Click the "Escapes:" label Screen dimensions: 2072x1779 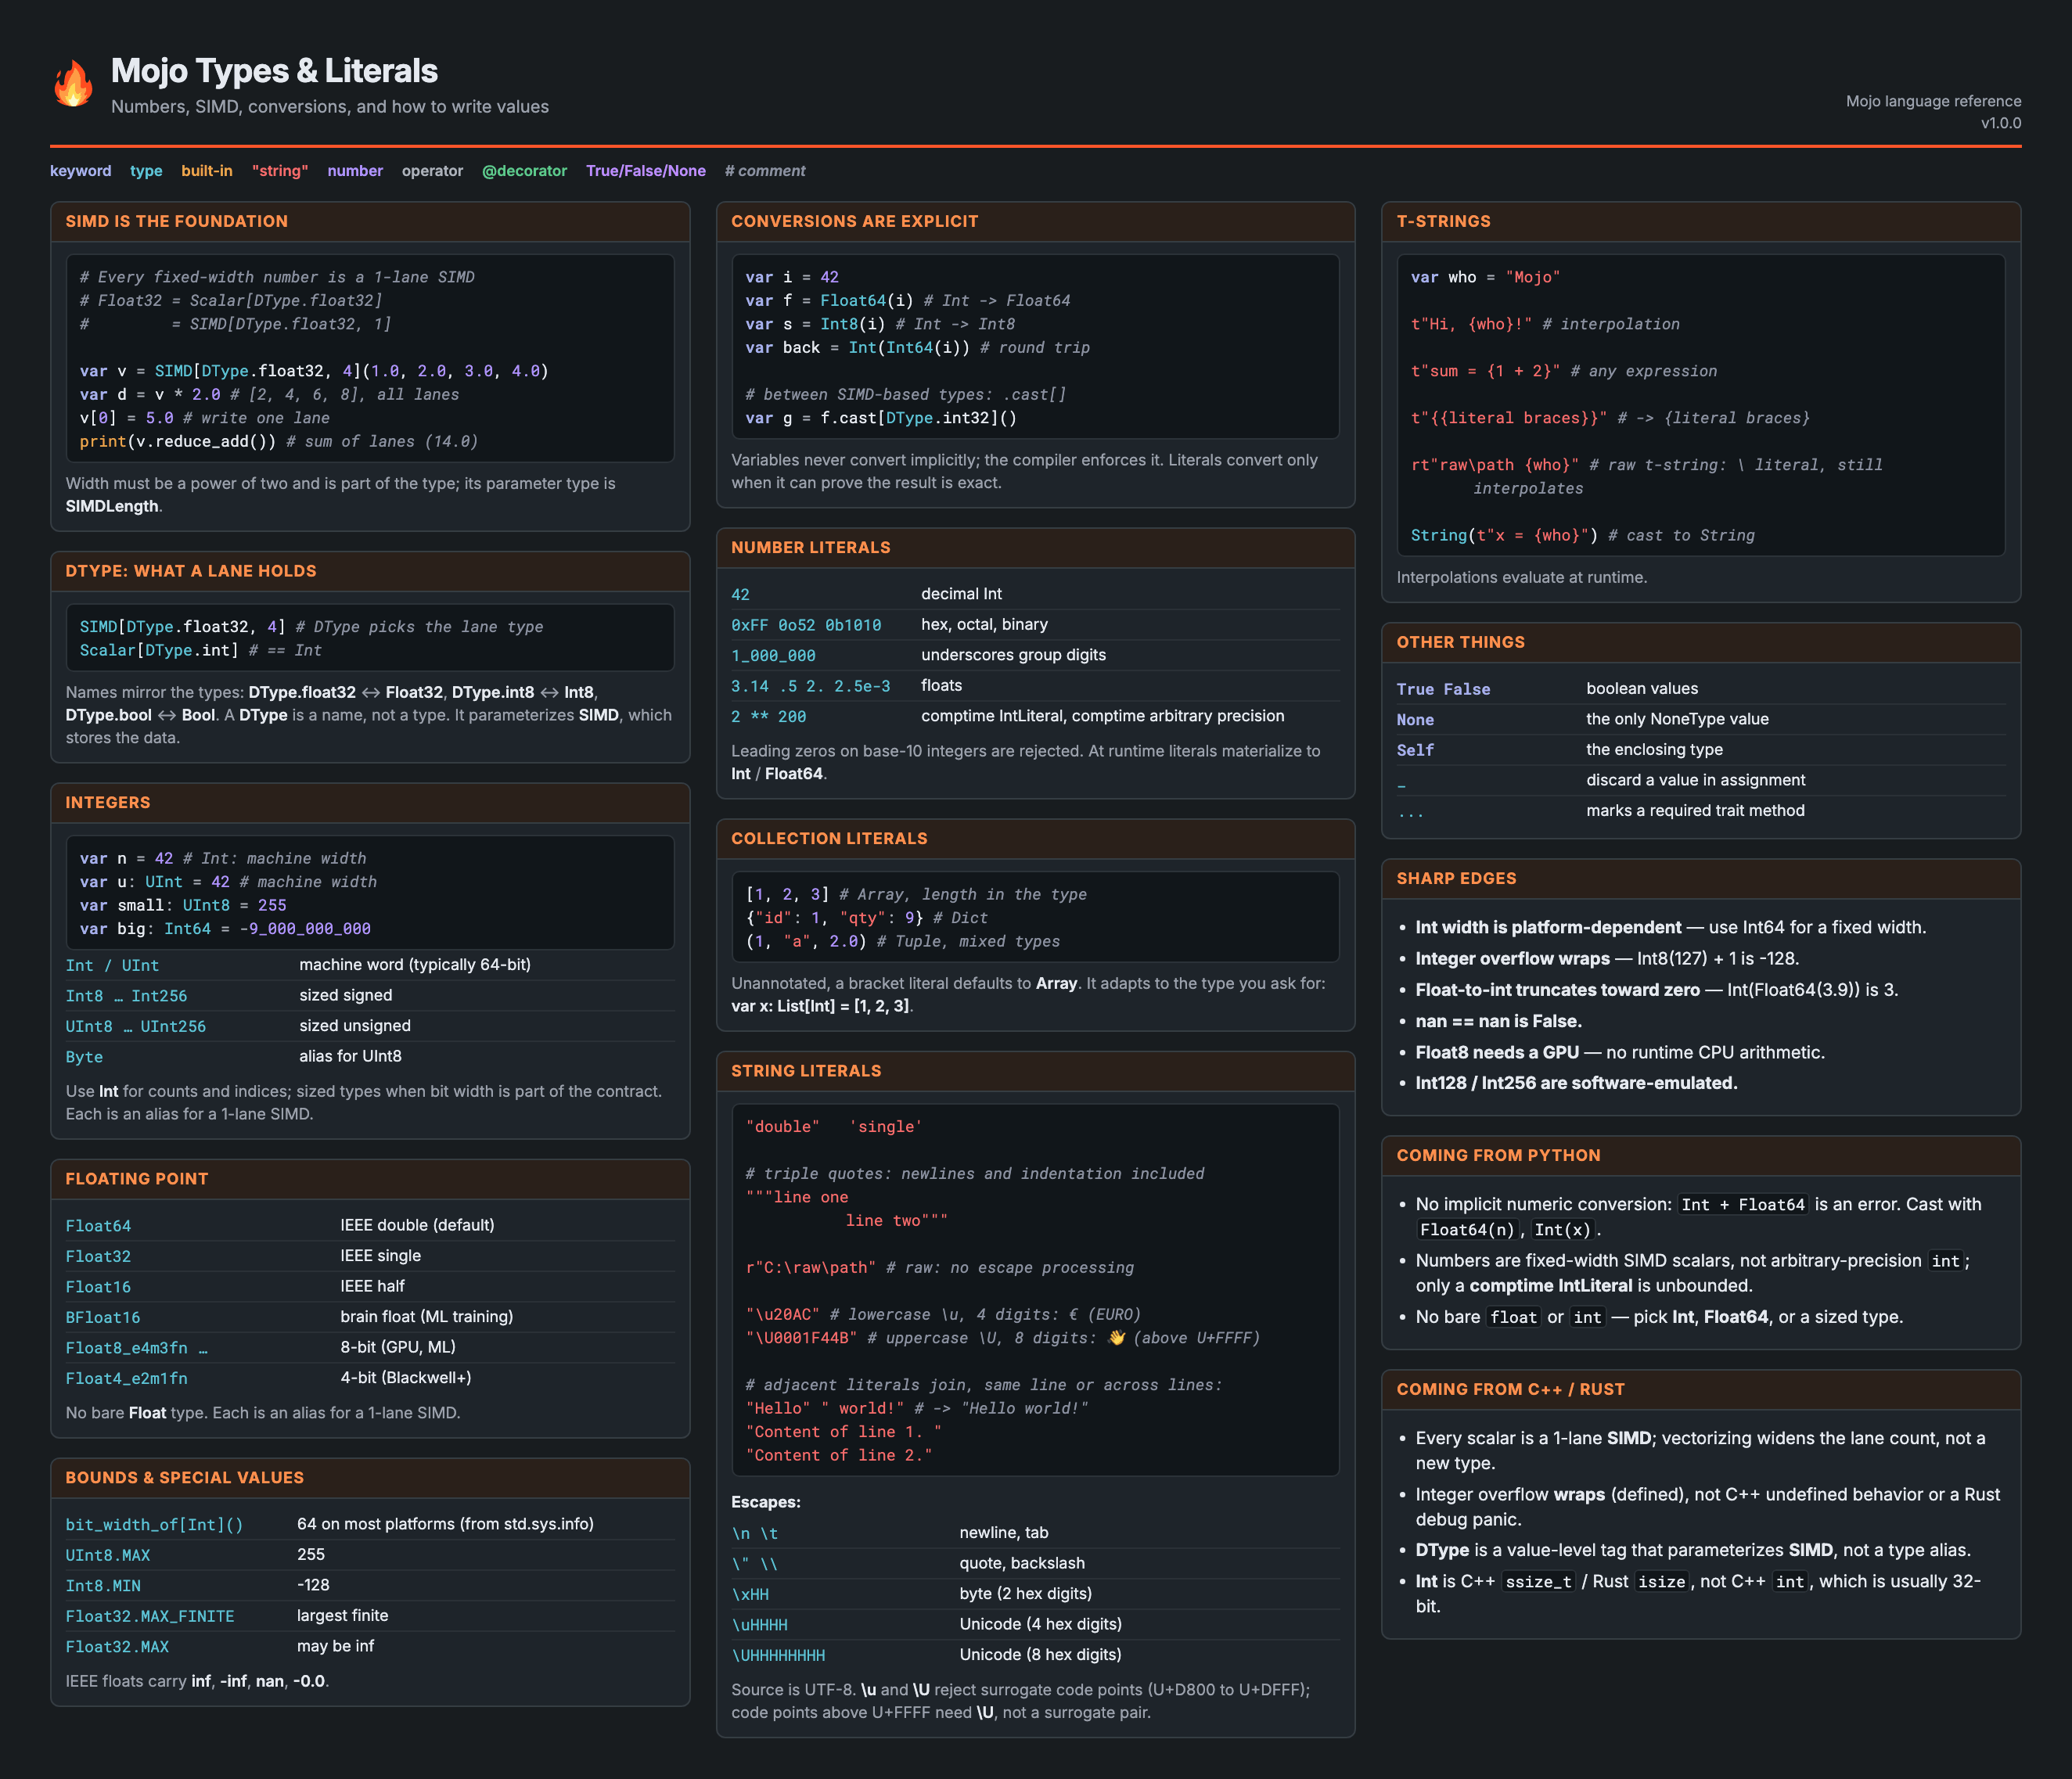766,1503
